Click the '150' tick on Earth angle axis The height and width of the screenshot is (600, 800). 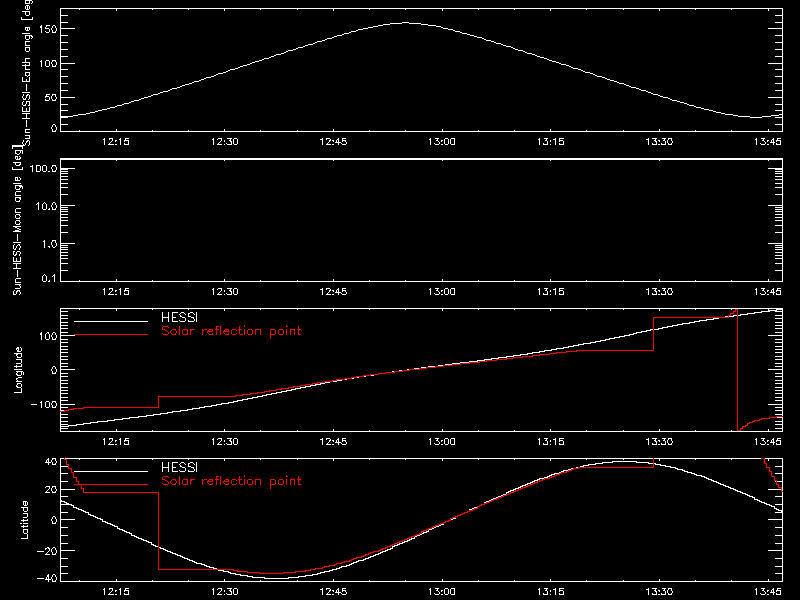pos(48,30)
